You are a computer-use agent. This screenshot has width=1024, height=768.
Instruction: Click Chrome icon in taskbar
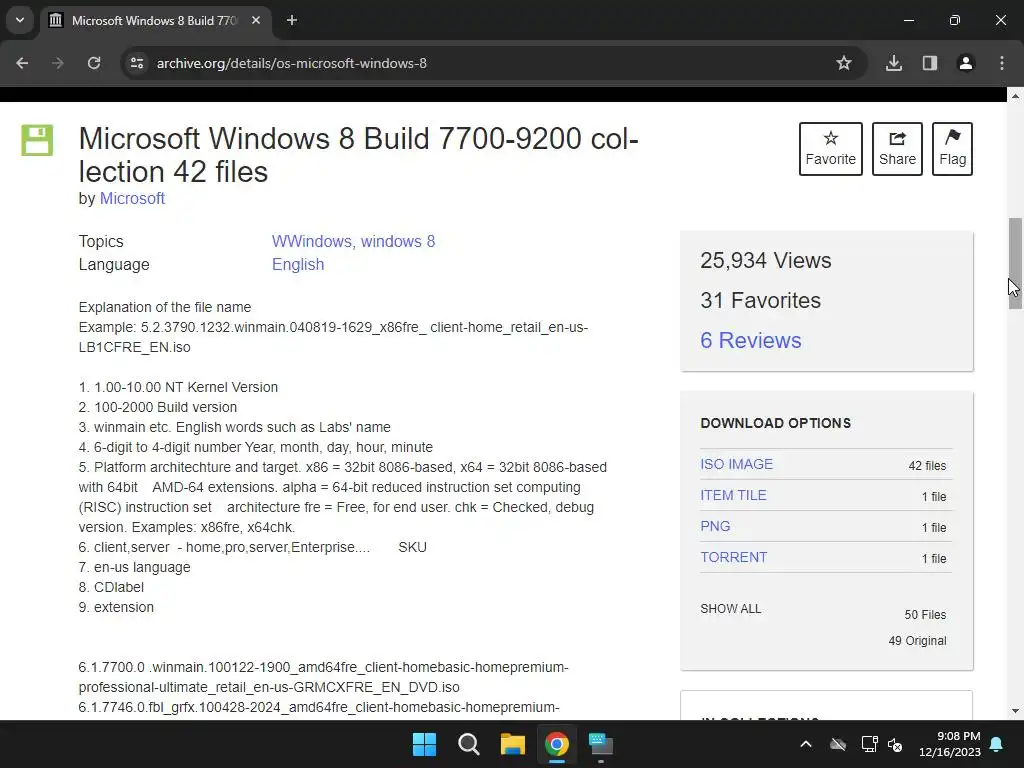tap(557, 744)
